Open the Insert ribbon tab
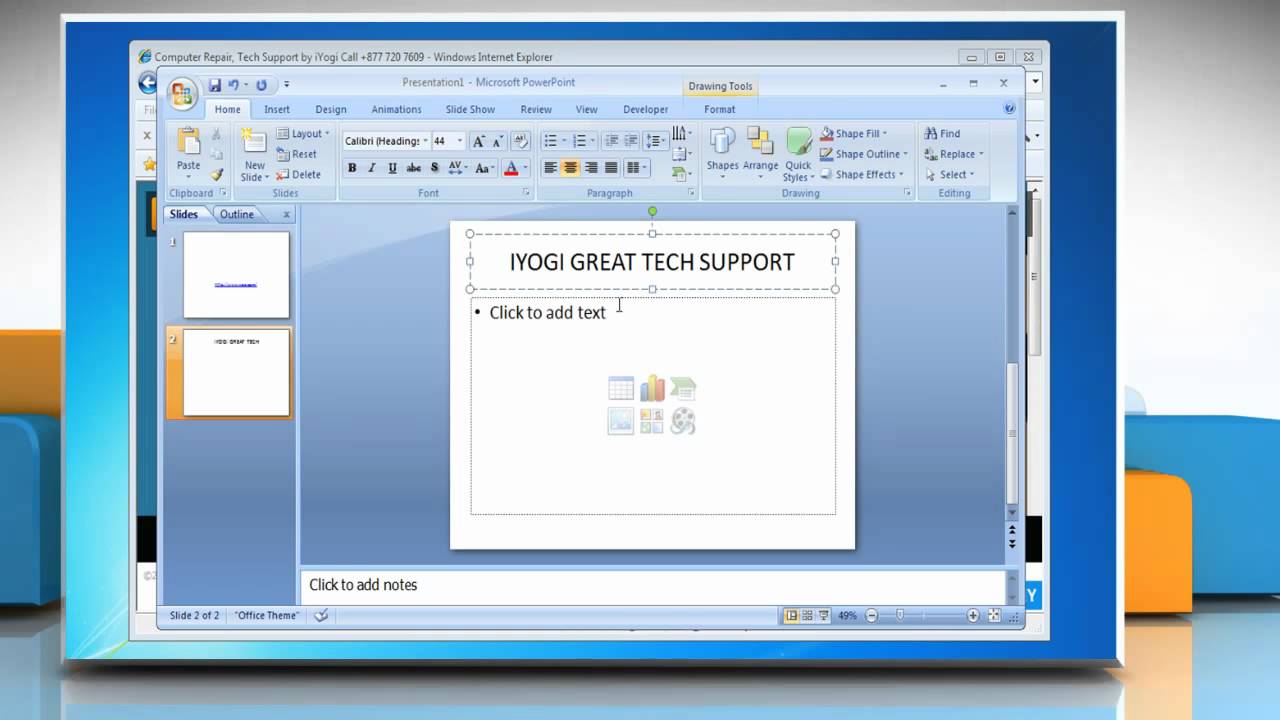 277,110
